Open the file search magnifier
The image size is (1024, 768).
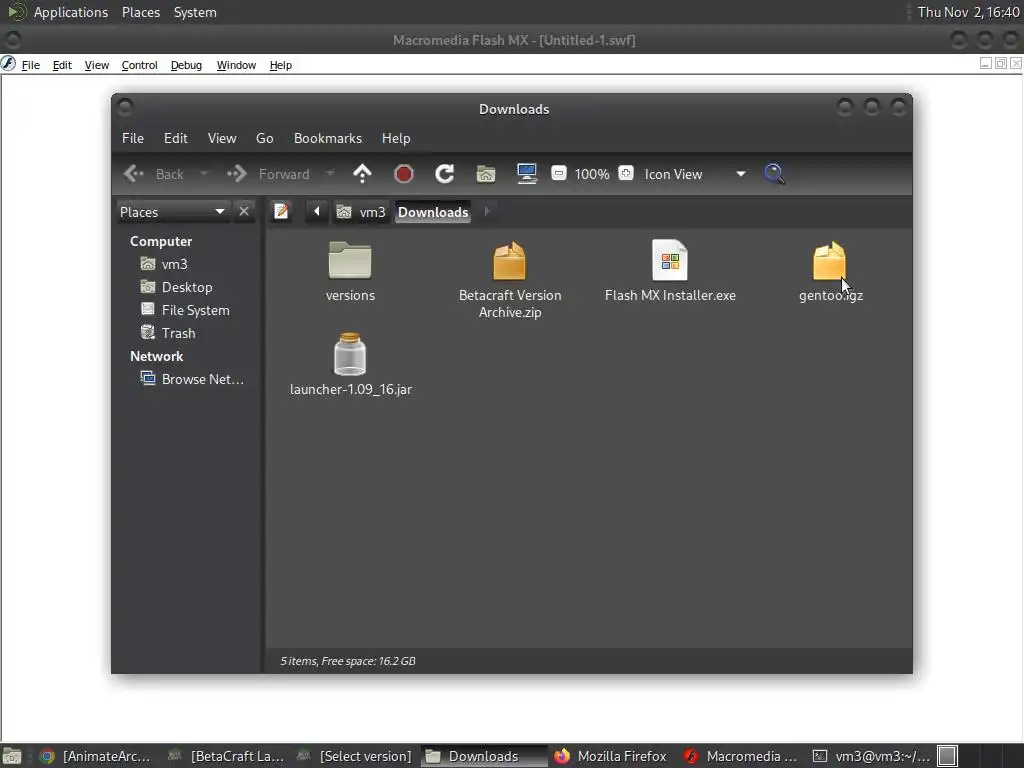774,174
